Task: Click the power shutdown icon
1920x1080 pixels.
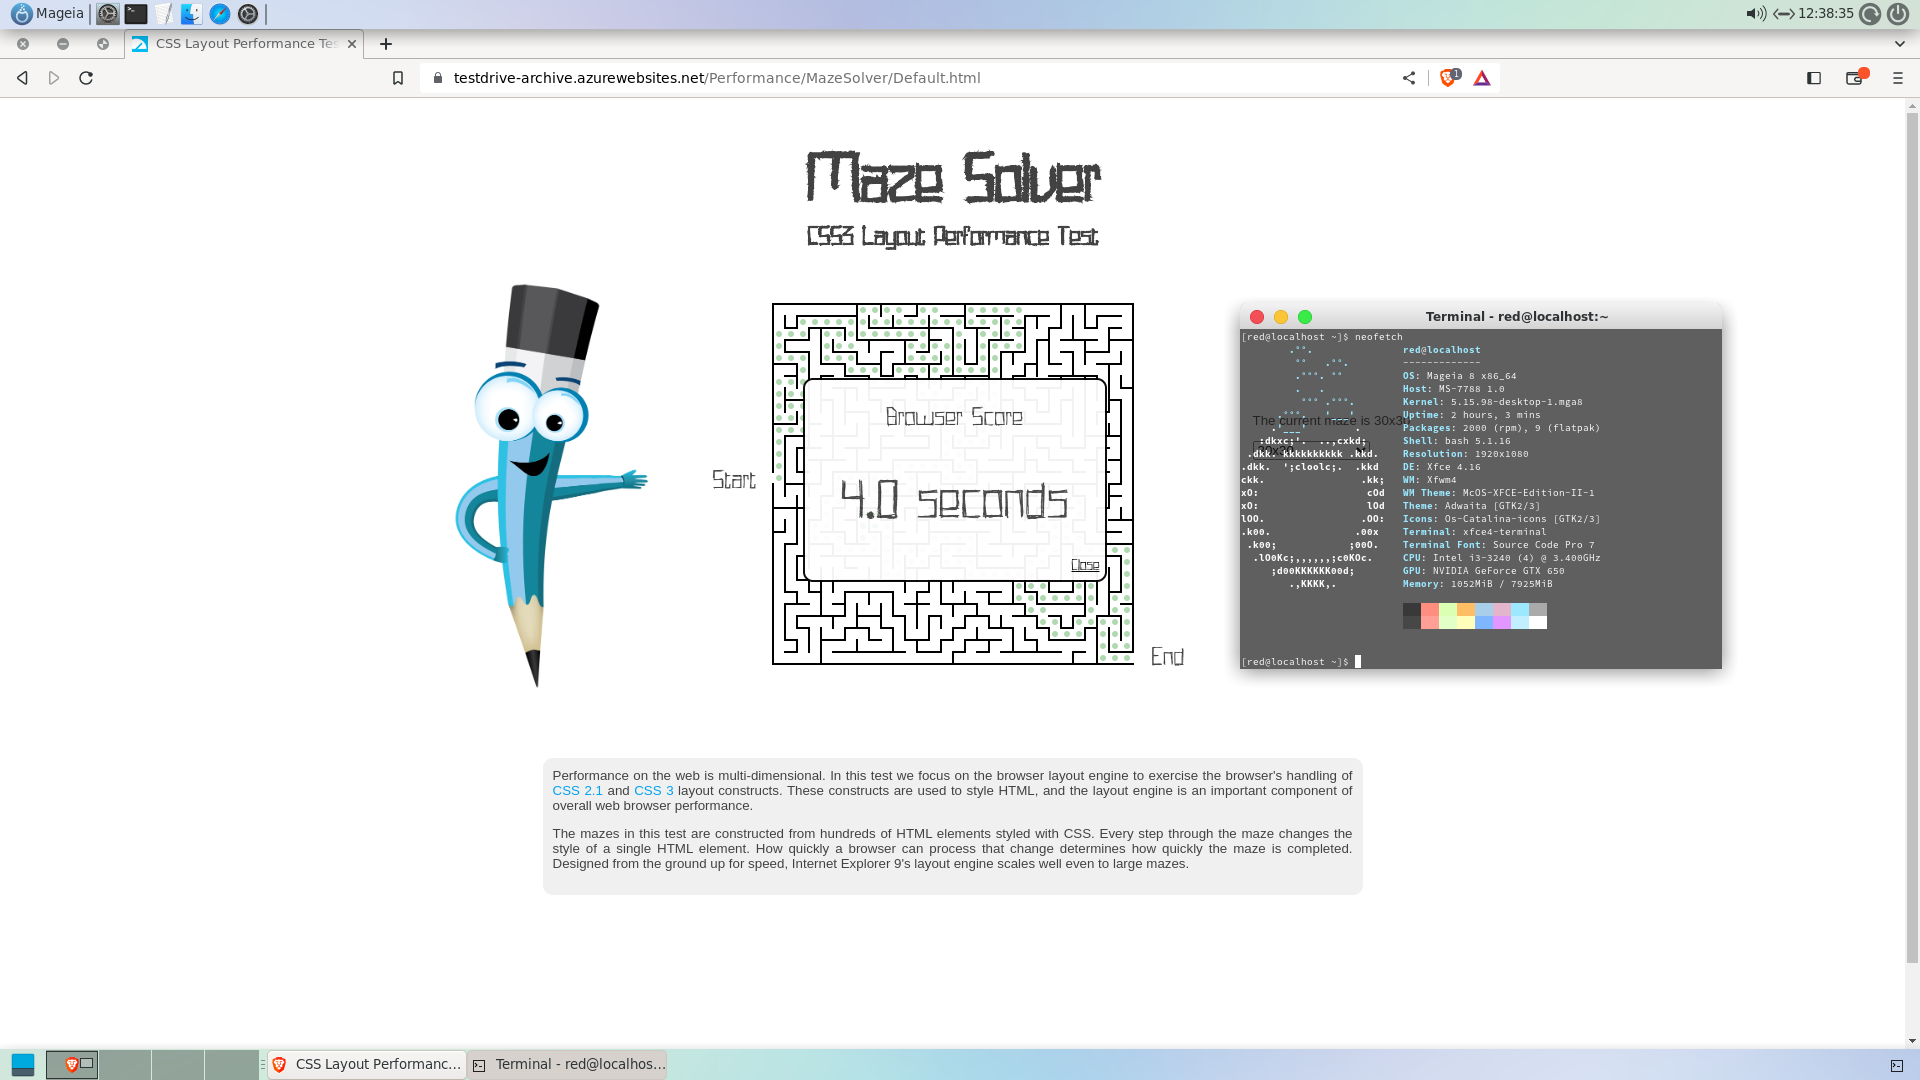Action: [x=1898, y=14]
